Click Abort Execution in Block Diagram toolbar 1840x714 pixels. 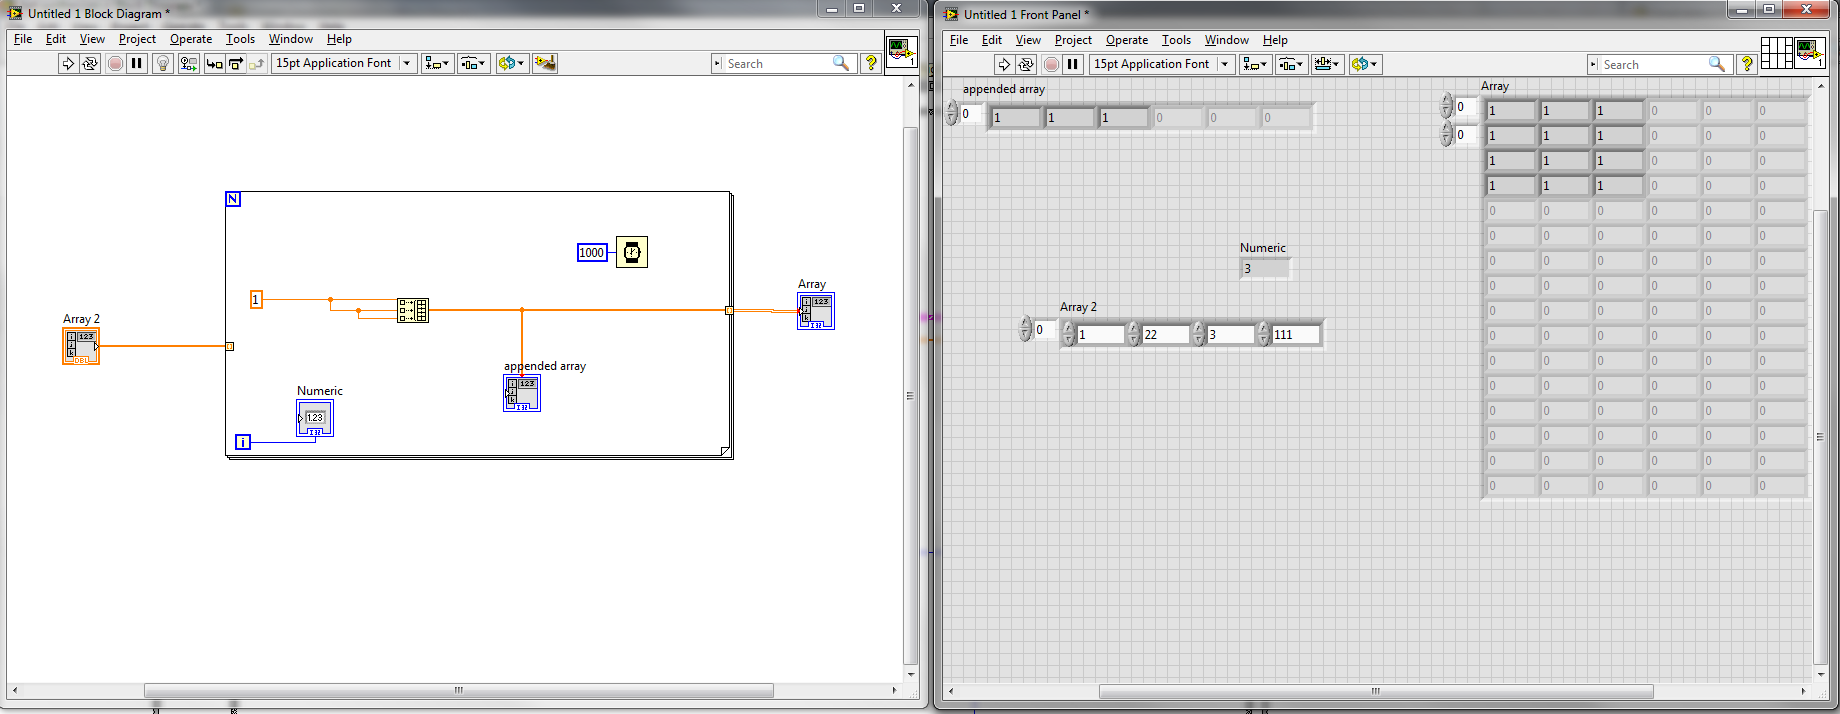click(x=115, y=63)
